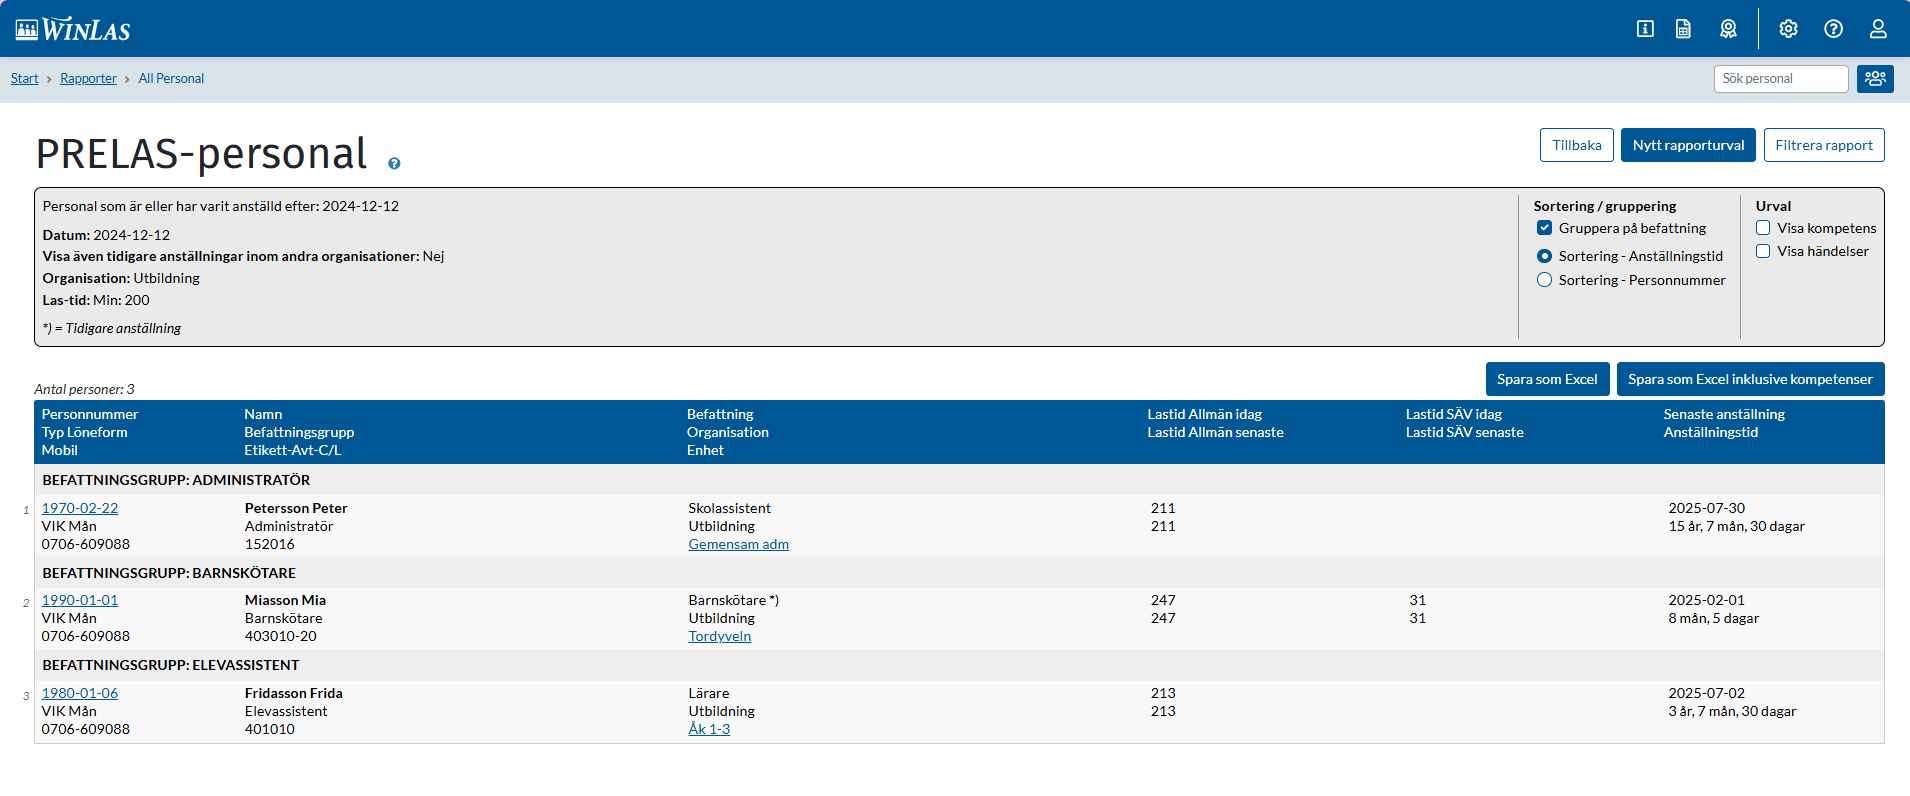Click the help icon next to PRELAS-personal title

(x=394, y=163)
